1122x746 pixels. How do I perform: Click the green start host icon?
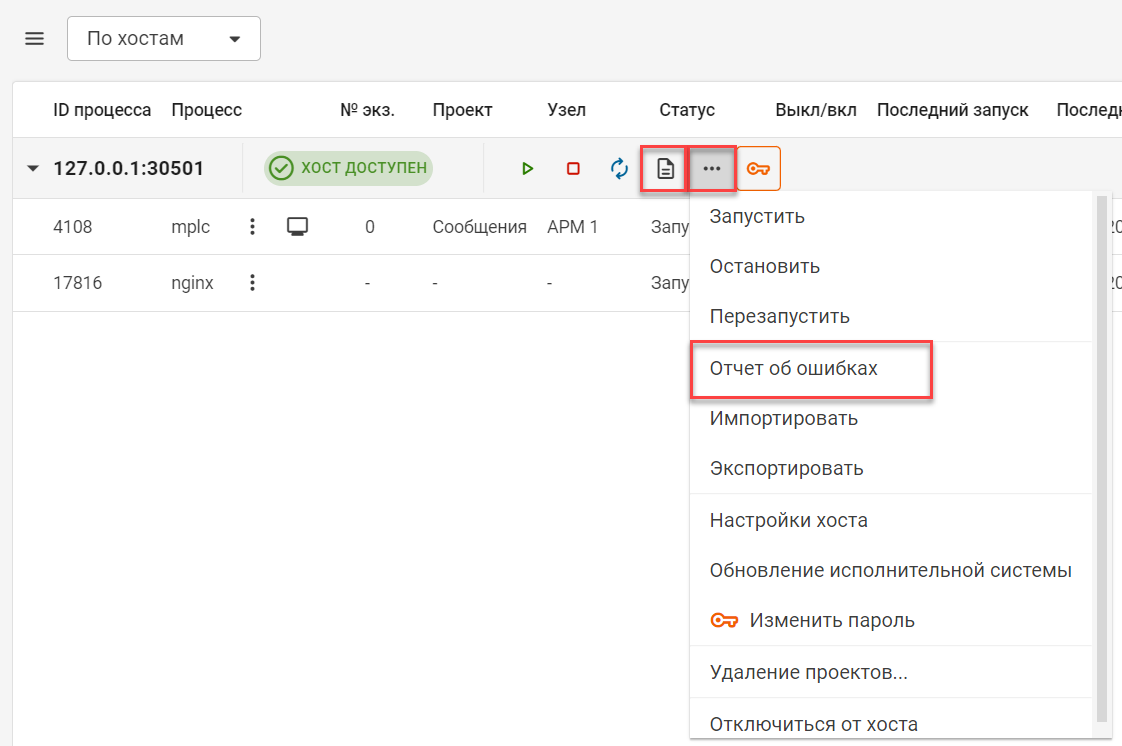click(x=527, y=169)
